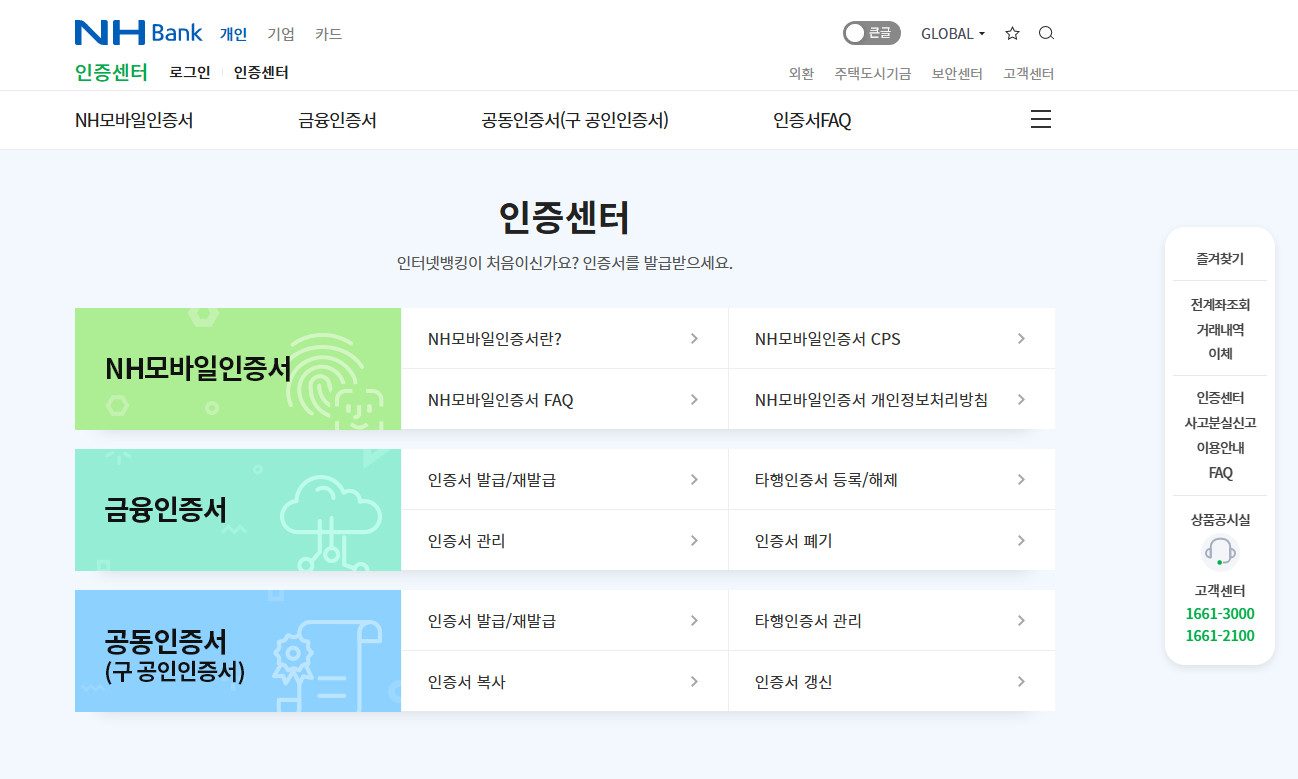Select the 기업 tab

coord(281,33)
